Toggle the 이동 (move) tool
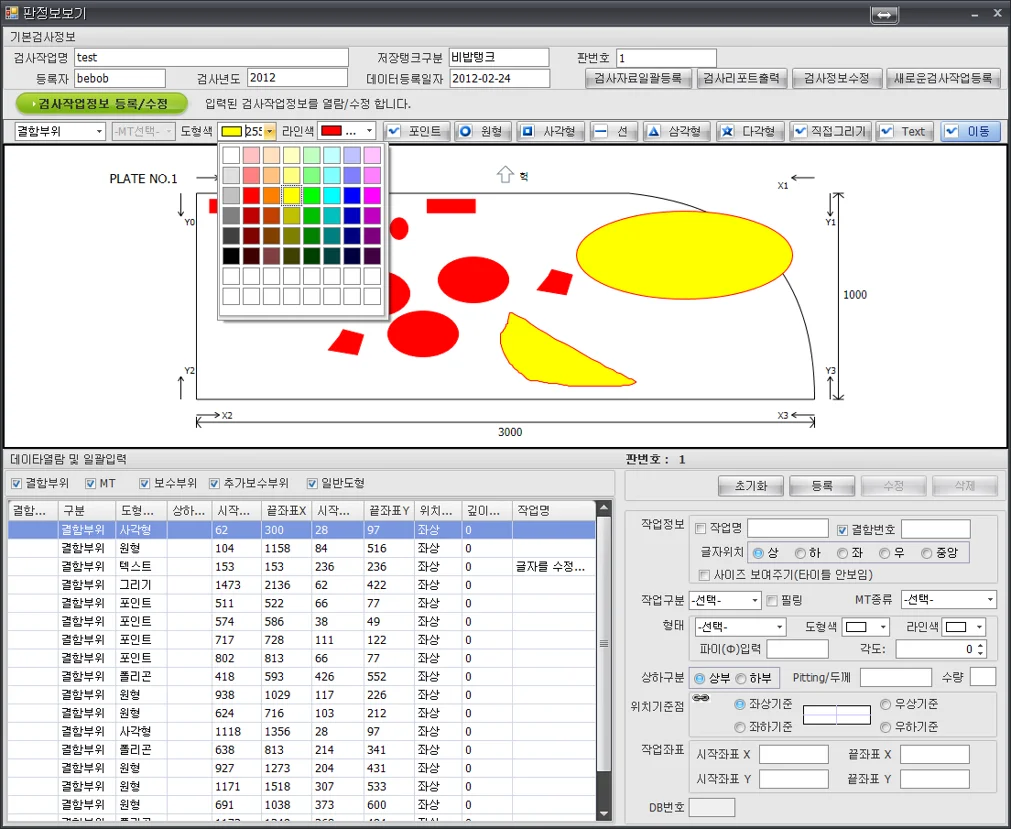The width and height of the screenshot is (1011, 829). click(x=970, y=131)
